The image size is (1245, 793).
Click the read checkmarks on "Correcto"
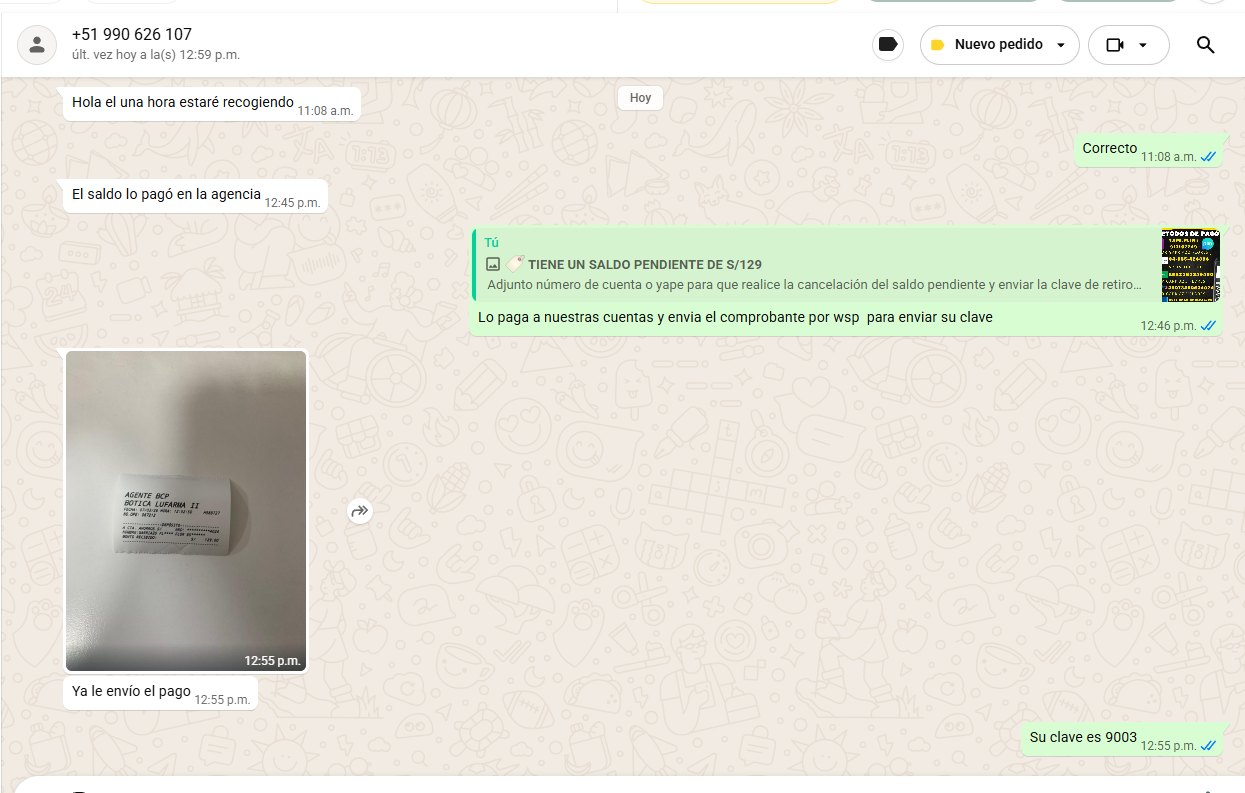click(x=1208, y=157)
